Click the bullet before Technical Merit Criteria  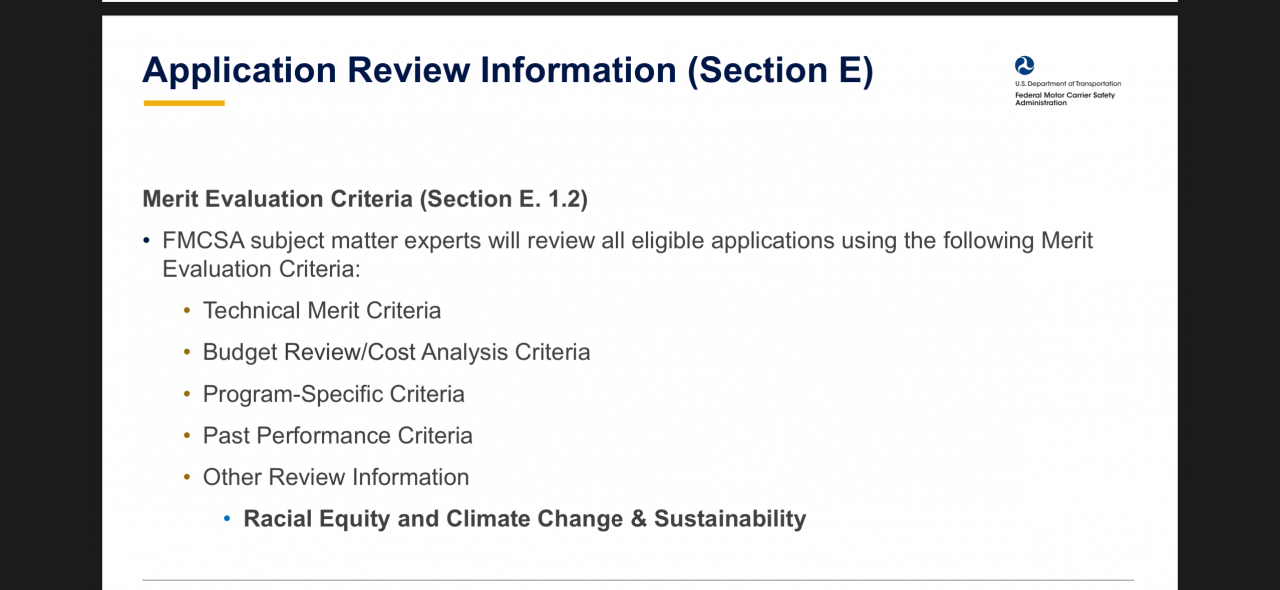pos(187,311)
